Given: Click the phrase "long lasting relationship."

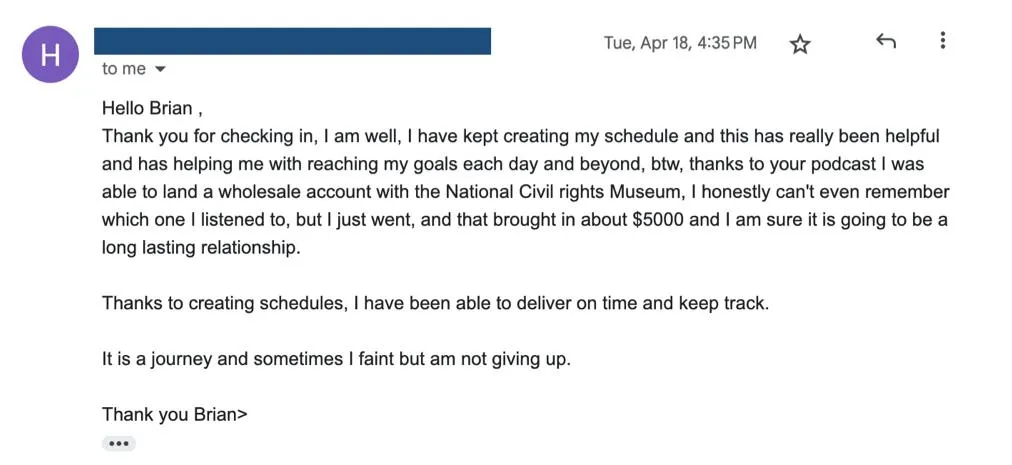Looking at the screenshot, I should [201, 248].
